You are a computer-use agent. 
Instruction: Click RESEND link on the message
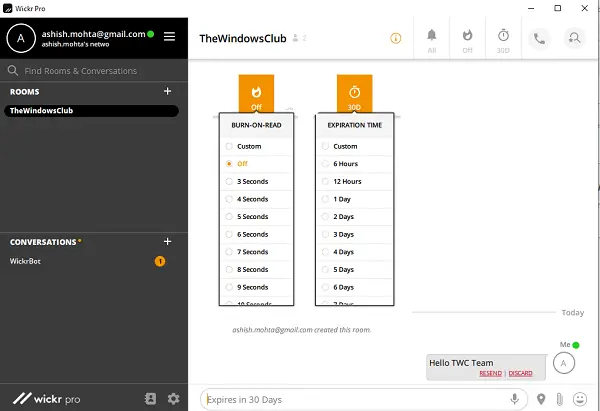tap(490, 373)
